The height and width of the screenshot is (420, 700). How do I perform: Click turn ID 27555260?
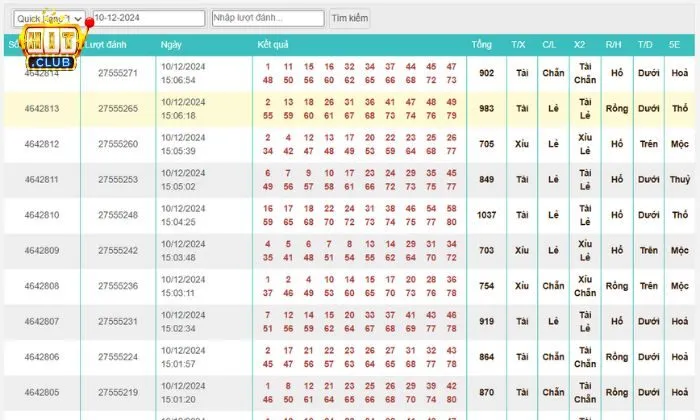(118, 144)
